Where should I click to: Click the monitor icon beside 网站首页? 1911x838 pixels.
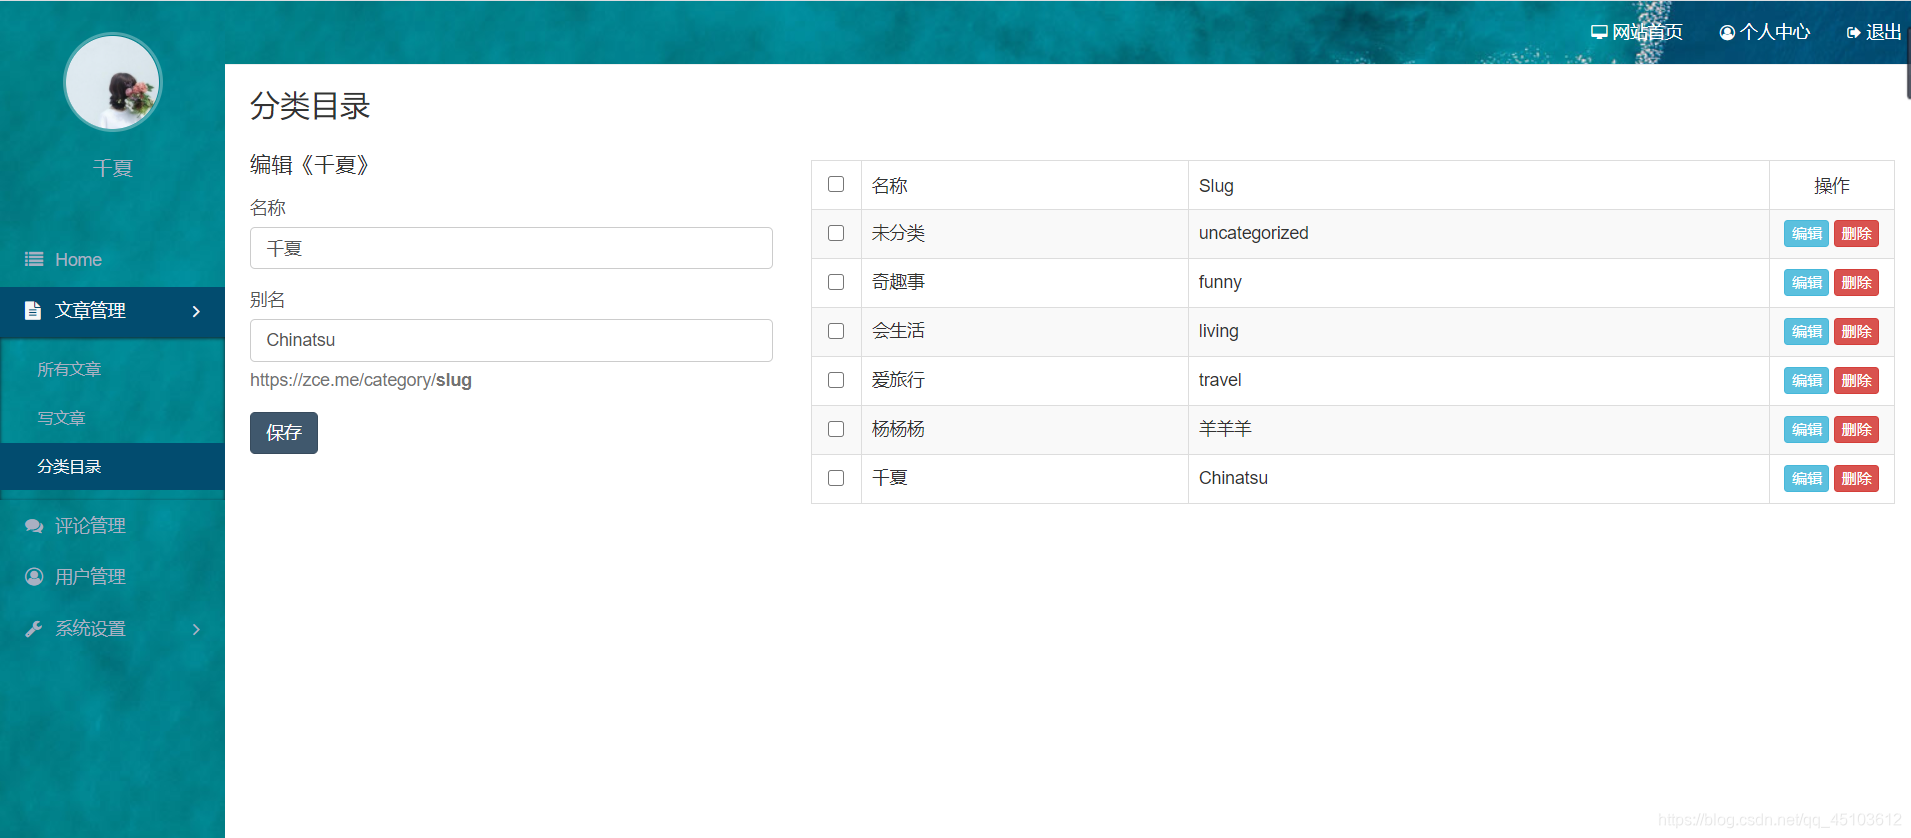1599,32
